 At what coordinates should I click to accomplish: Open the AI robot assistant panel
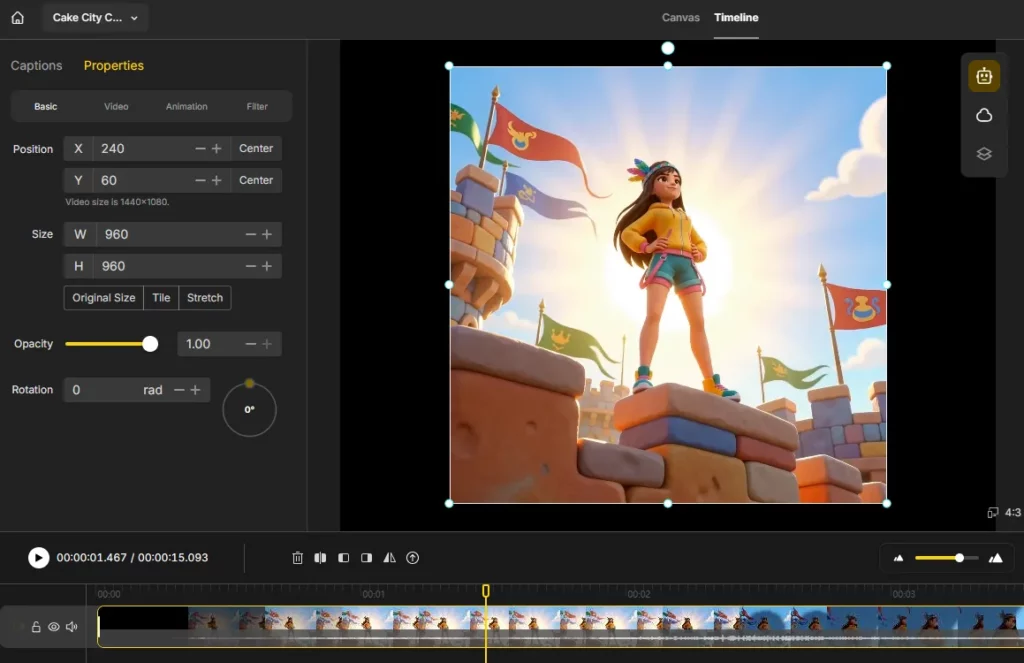[x=984, y=76]
